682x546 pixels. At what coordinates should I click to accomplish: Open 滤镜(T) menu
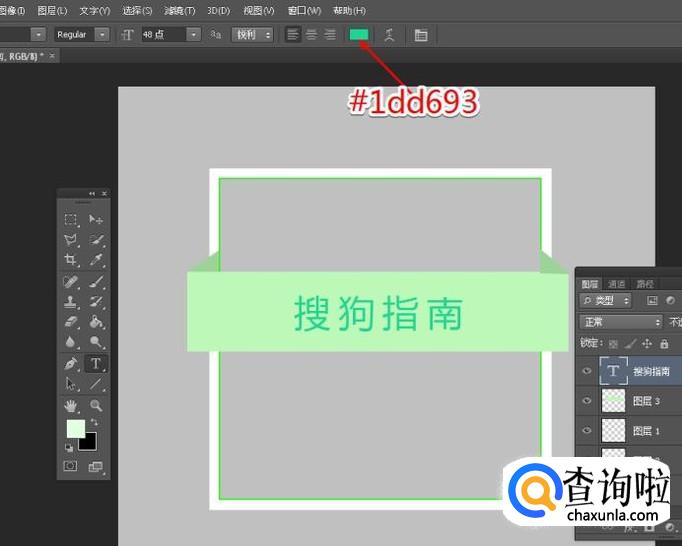180,10
